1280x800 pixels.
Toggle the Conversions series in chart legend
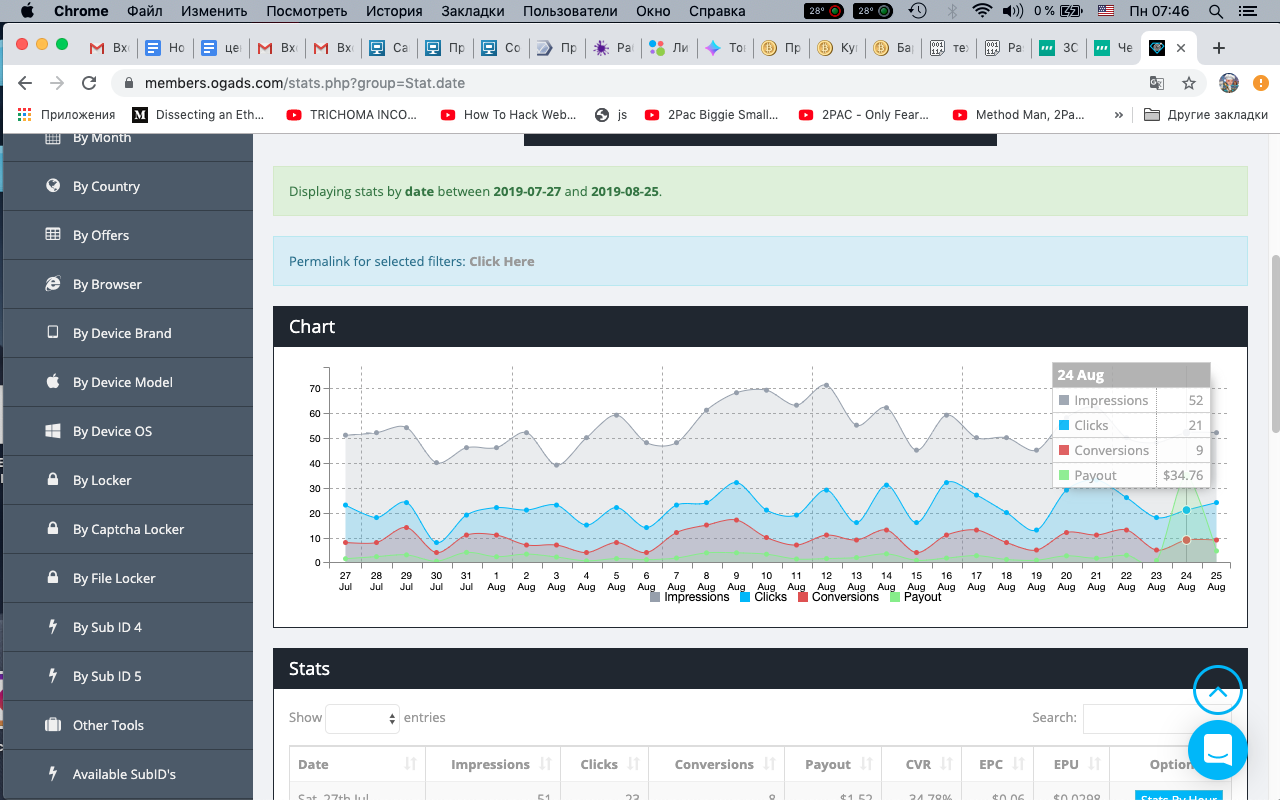[x=837, y=597]
